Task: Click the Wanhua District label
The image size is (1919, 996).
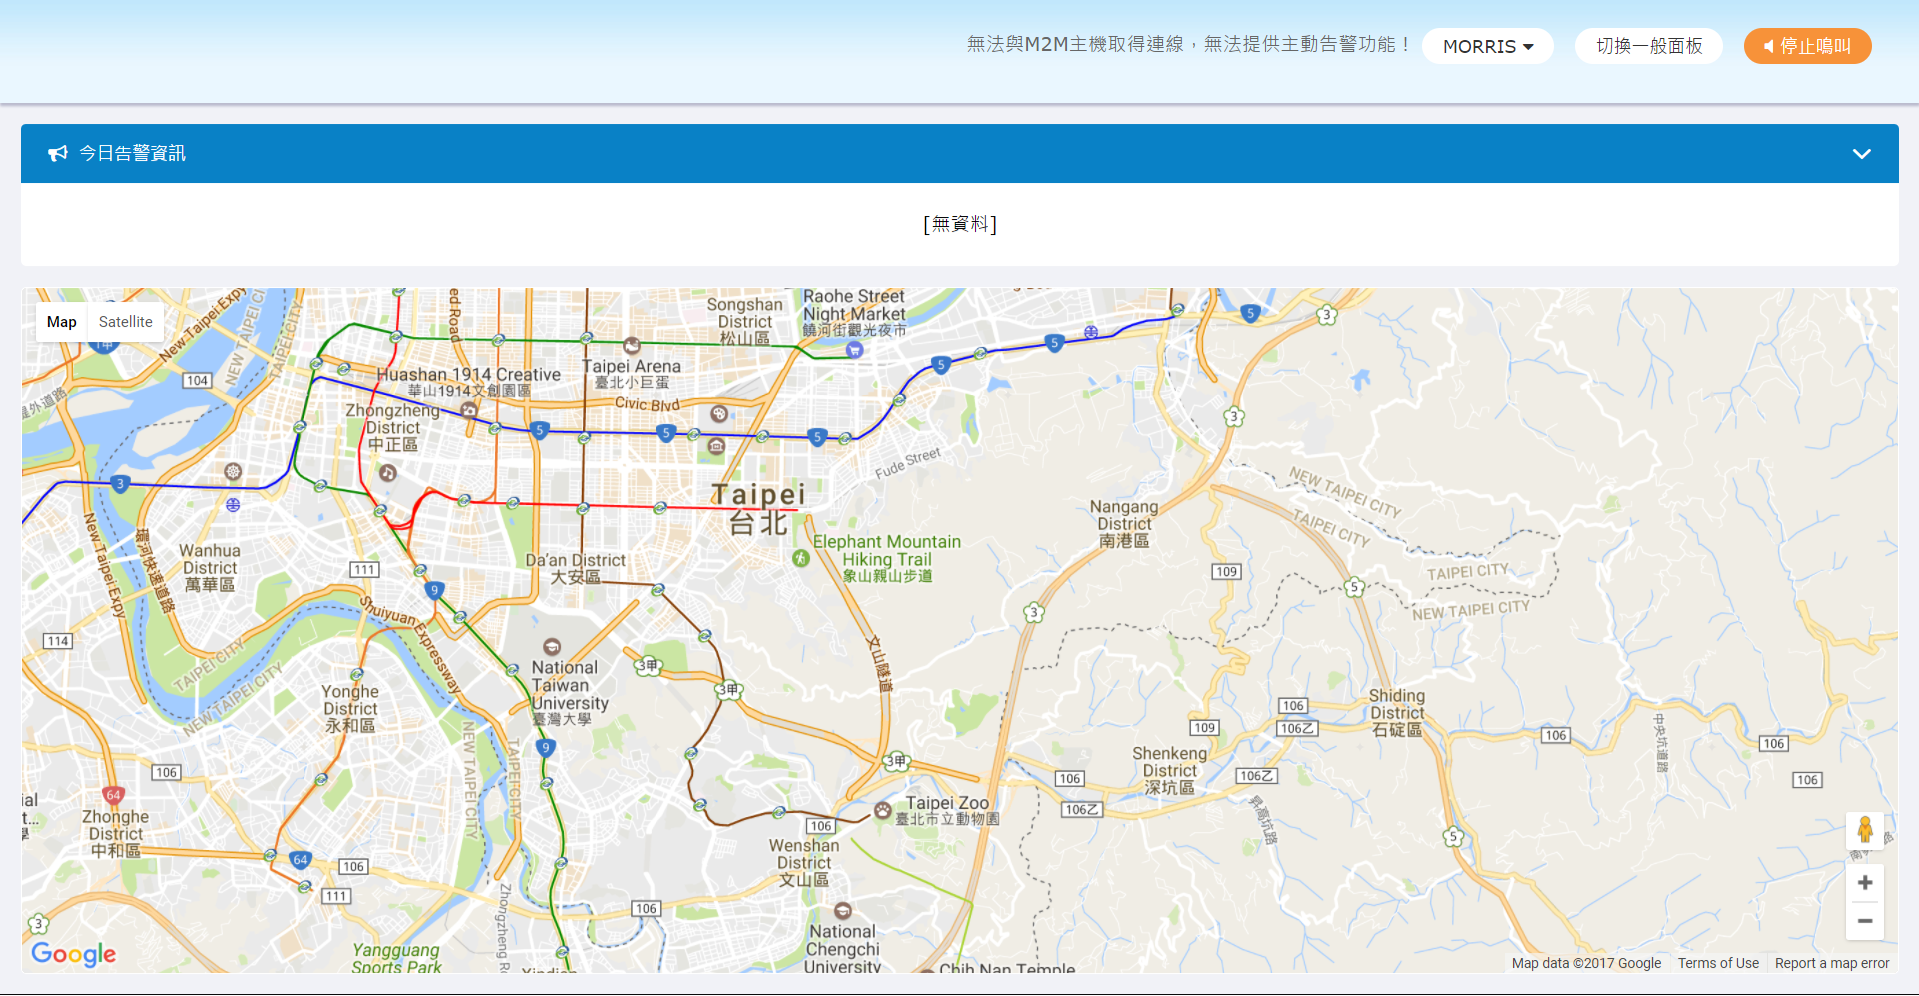Action: (x=210, y=567)
